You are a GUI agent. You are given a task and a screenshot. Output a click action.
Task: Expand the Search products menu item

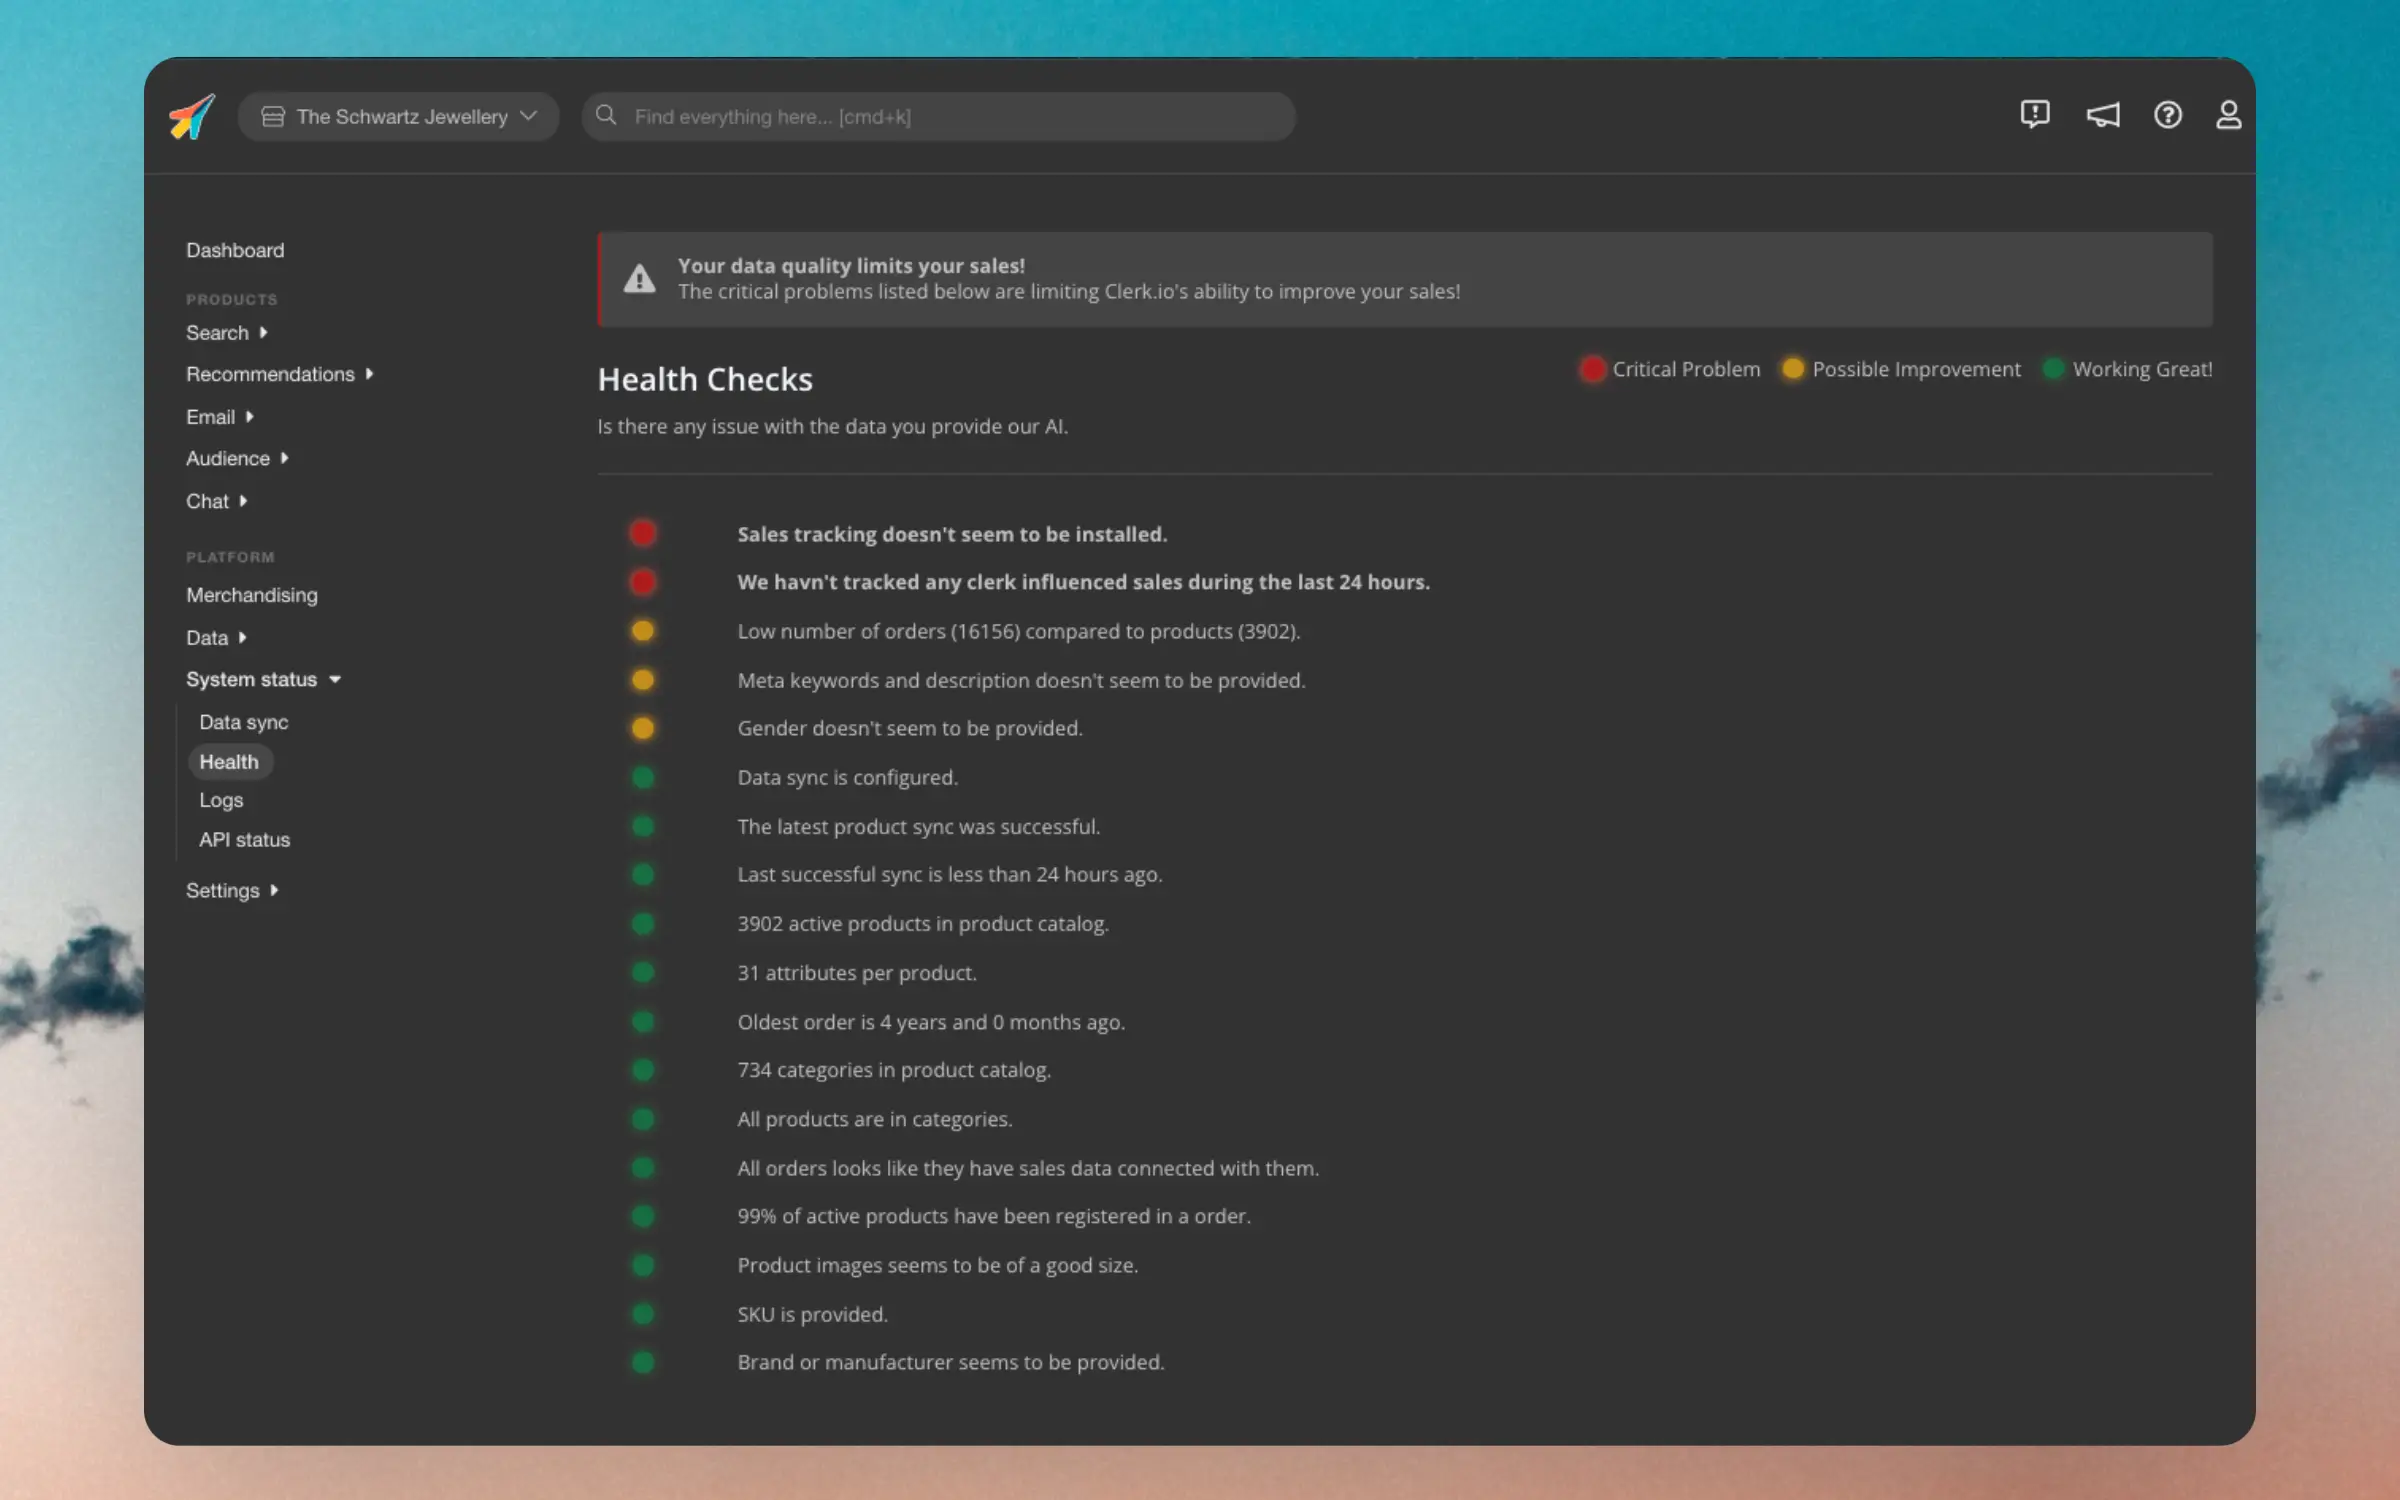263,330
